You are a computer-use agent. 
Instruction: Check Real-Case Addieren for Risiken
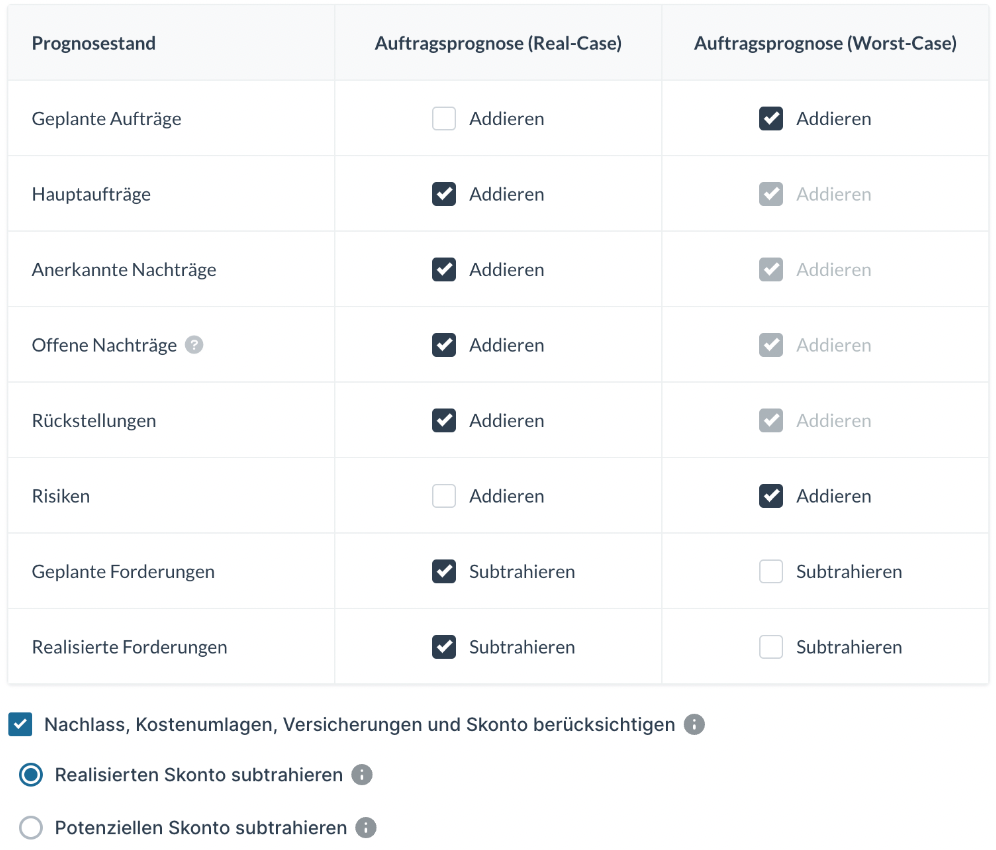tap(444, 496)
